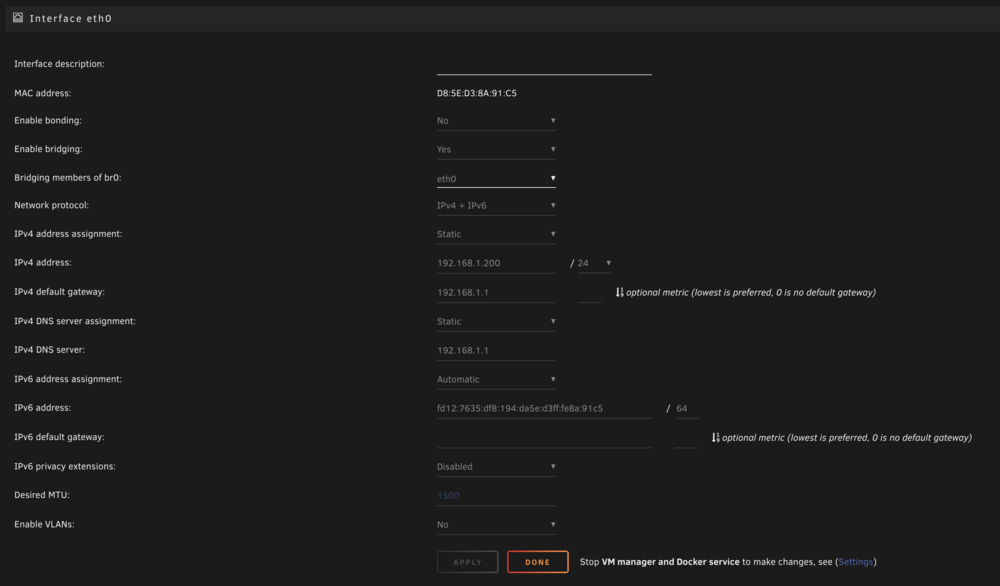Open the Enable bonding dropdown
The width and height of the screenshot is (1000, 586).
pos(496,121)
